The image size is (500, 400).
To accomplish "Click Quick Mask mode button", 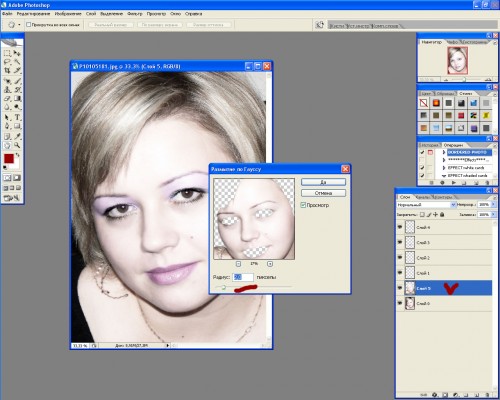I will pyautogui.click(x=17, y=178).
